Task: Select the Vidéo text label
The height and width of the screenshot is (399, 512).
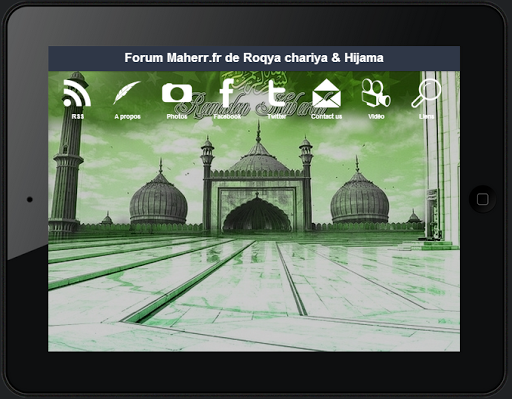Action: pos(376,116)
